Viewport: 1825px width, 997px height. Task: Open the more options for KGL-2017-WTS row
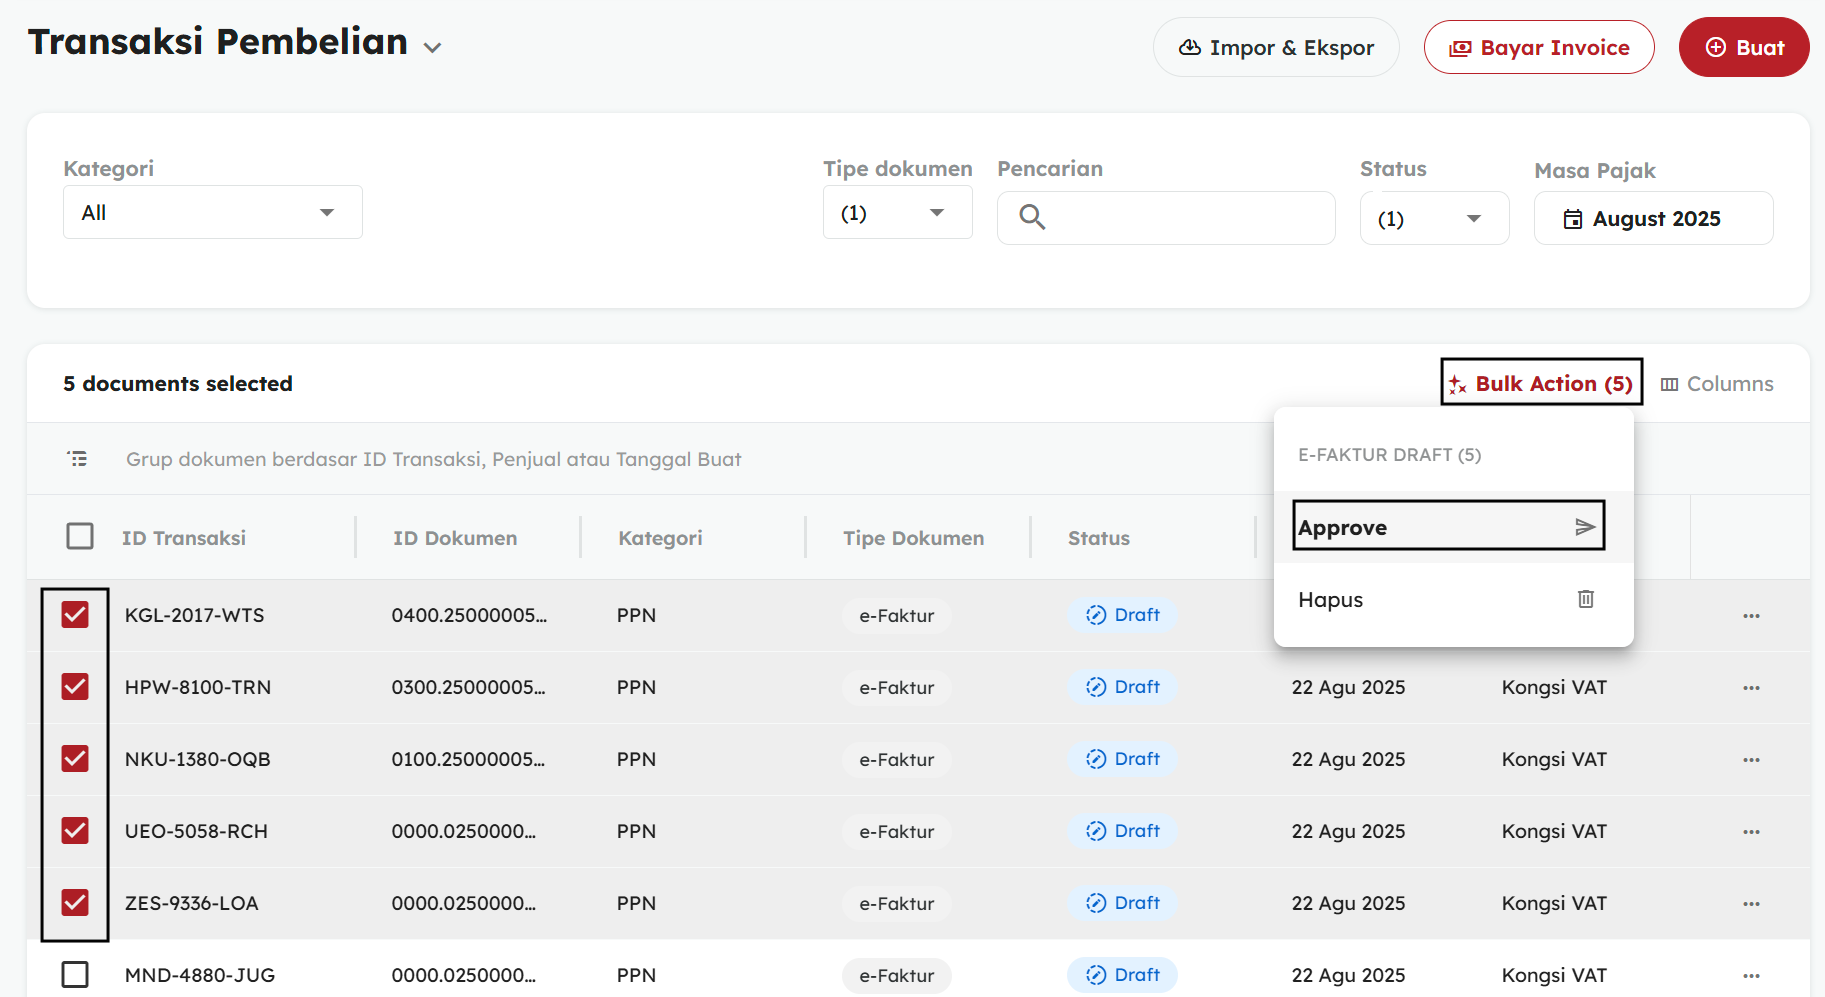click(x=1751, y=616)
